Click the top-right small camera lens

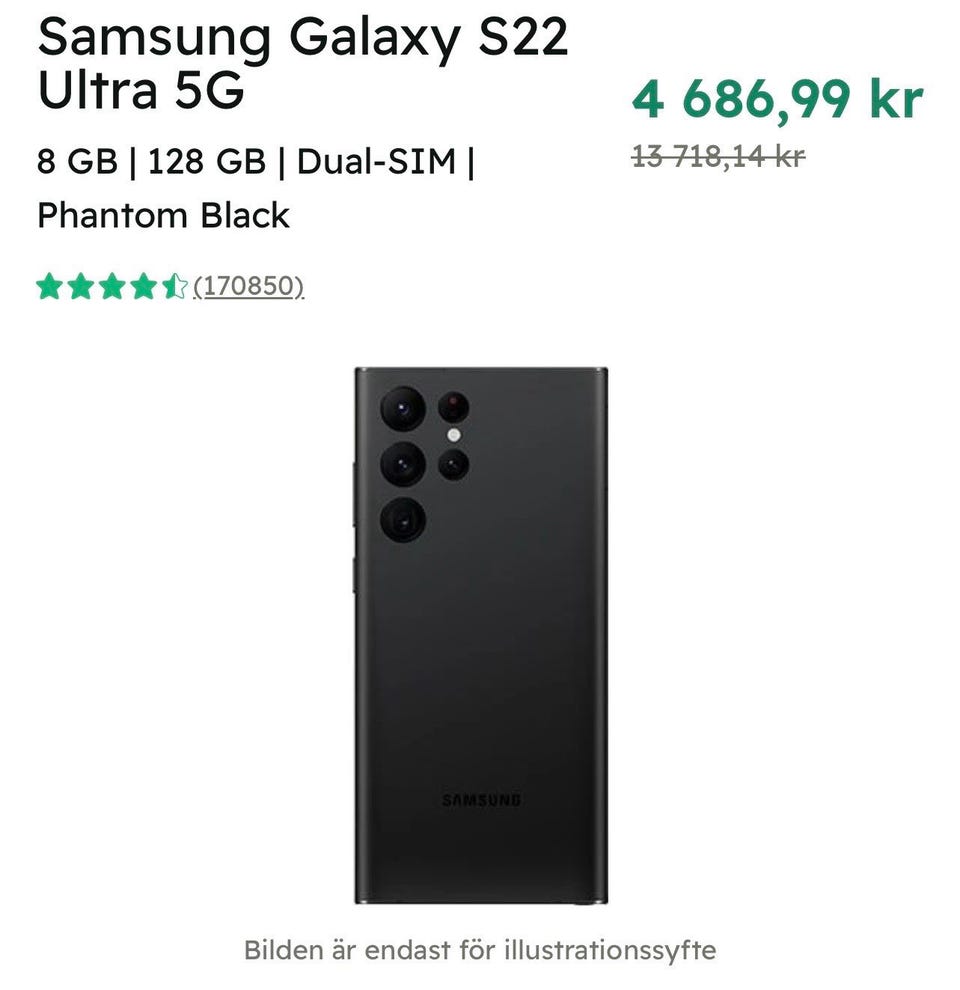point(454,405)
